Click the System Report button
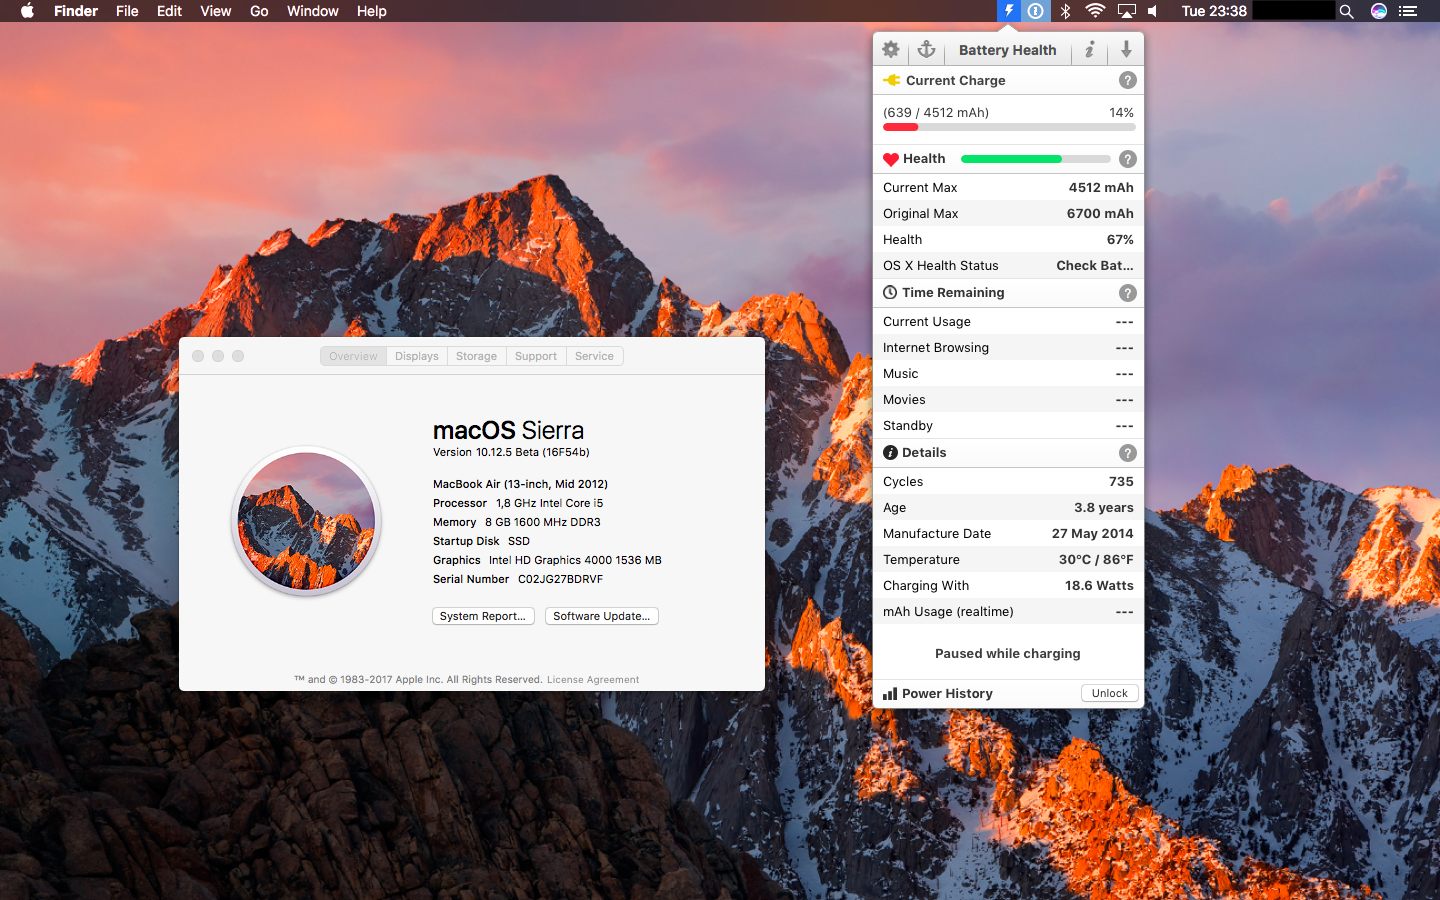 (x=483, y=616)
